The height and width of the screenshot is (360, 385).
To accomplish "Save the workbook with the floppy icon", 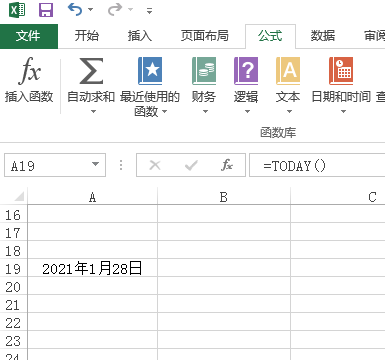I will point(46,10).
